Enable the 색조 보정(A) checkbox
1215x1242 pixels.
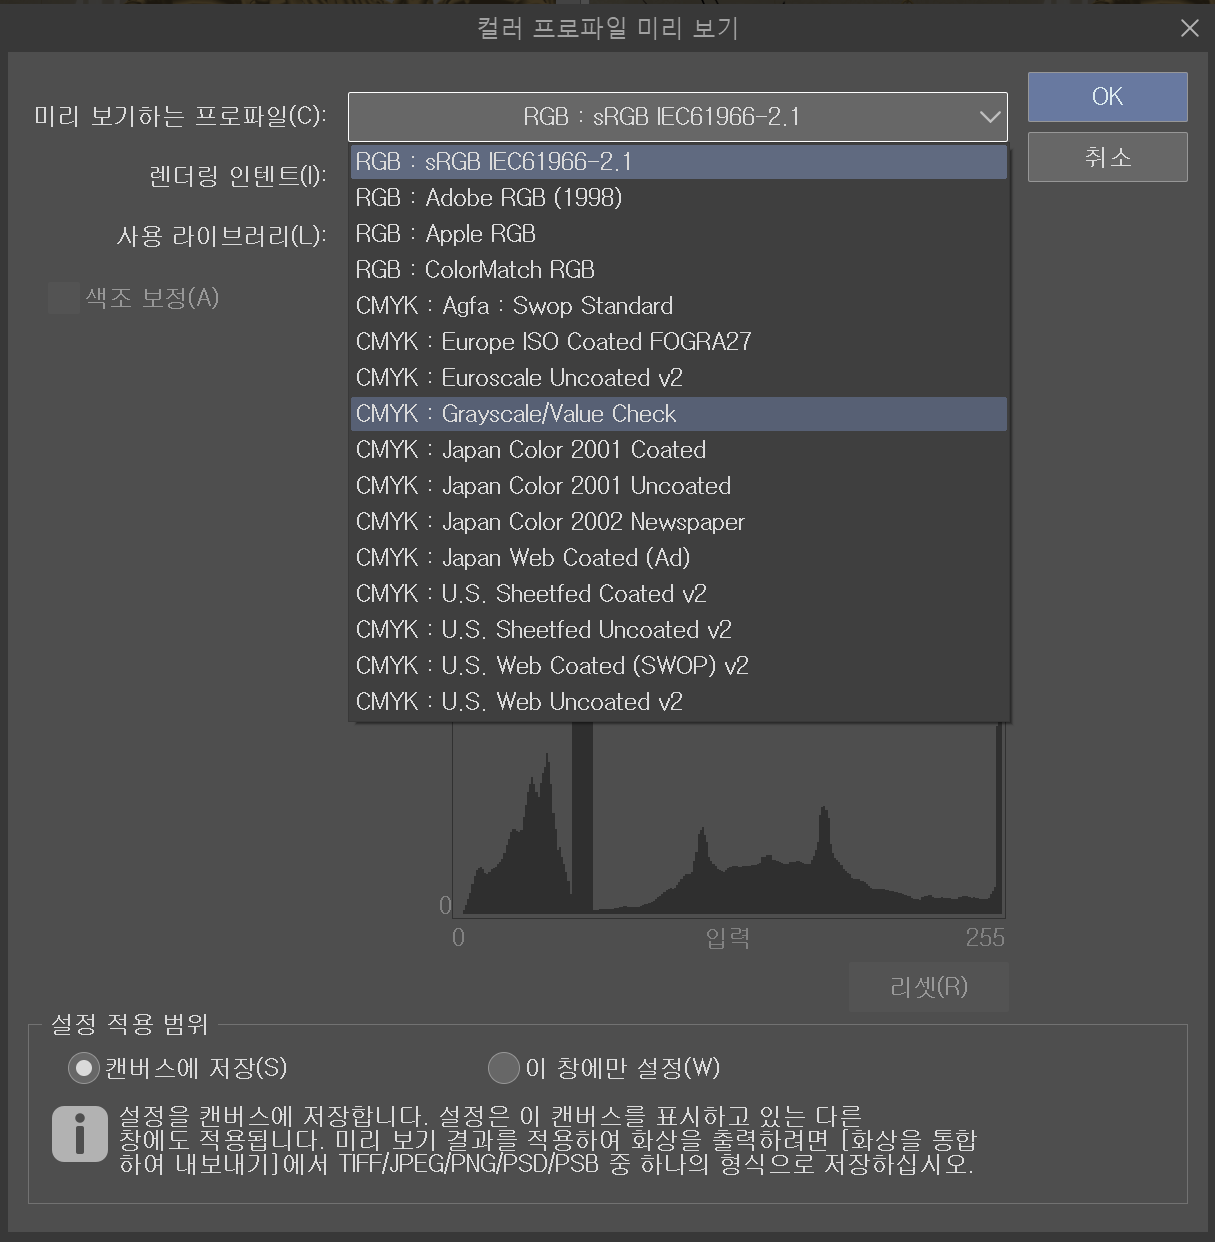pos(64,298)
